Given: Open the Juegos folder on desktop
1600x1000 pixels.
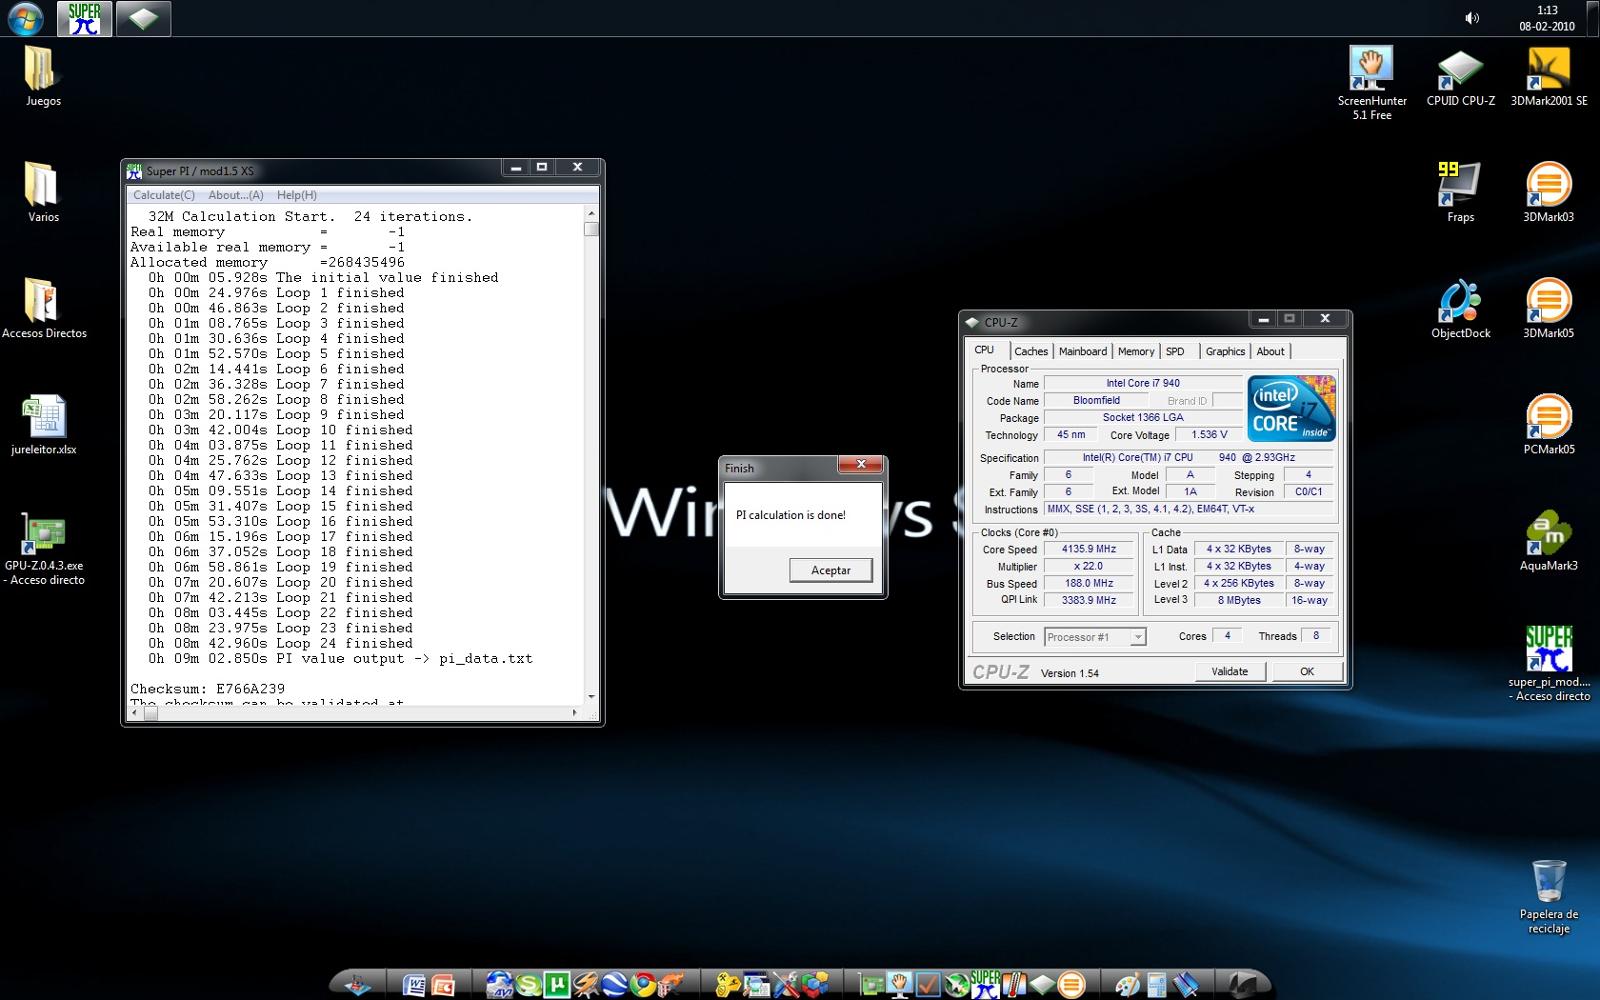Looking at the screenshot, I should (x=42, y=78).
